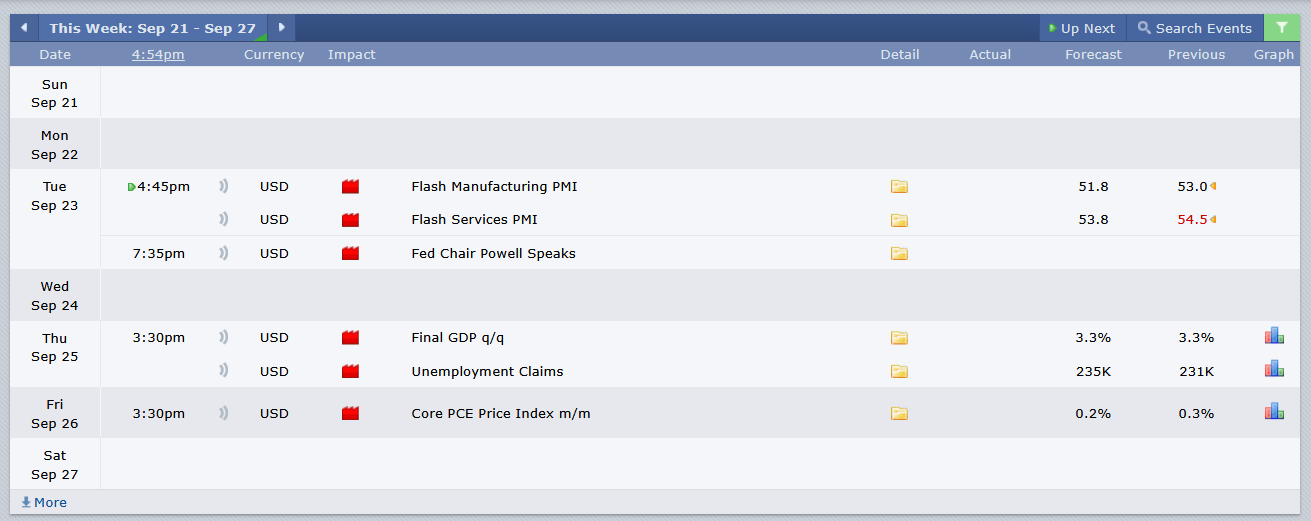The height and width of the screenshot is (521, 1311).
Task: Toggle sound alert for Fed Chair Powell Speaks
Action: pos(224,253)
